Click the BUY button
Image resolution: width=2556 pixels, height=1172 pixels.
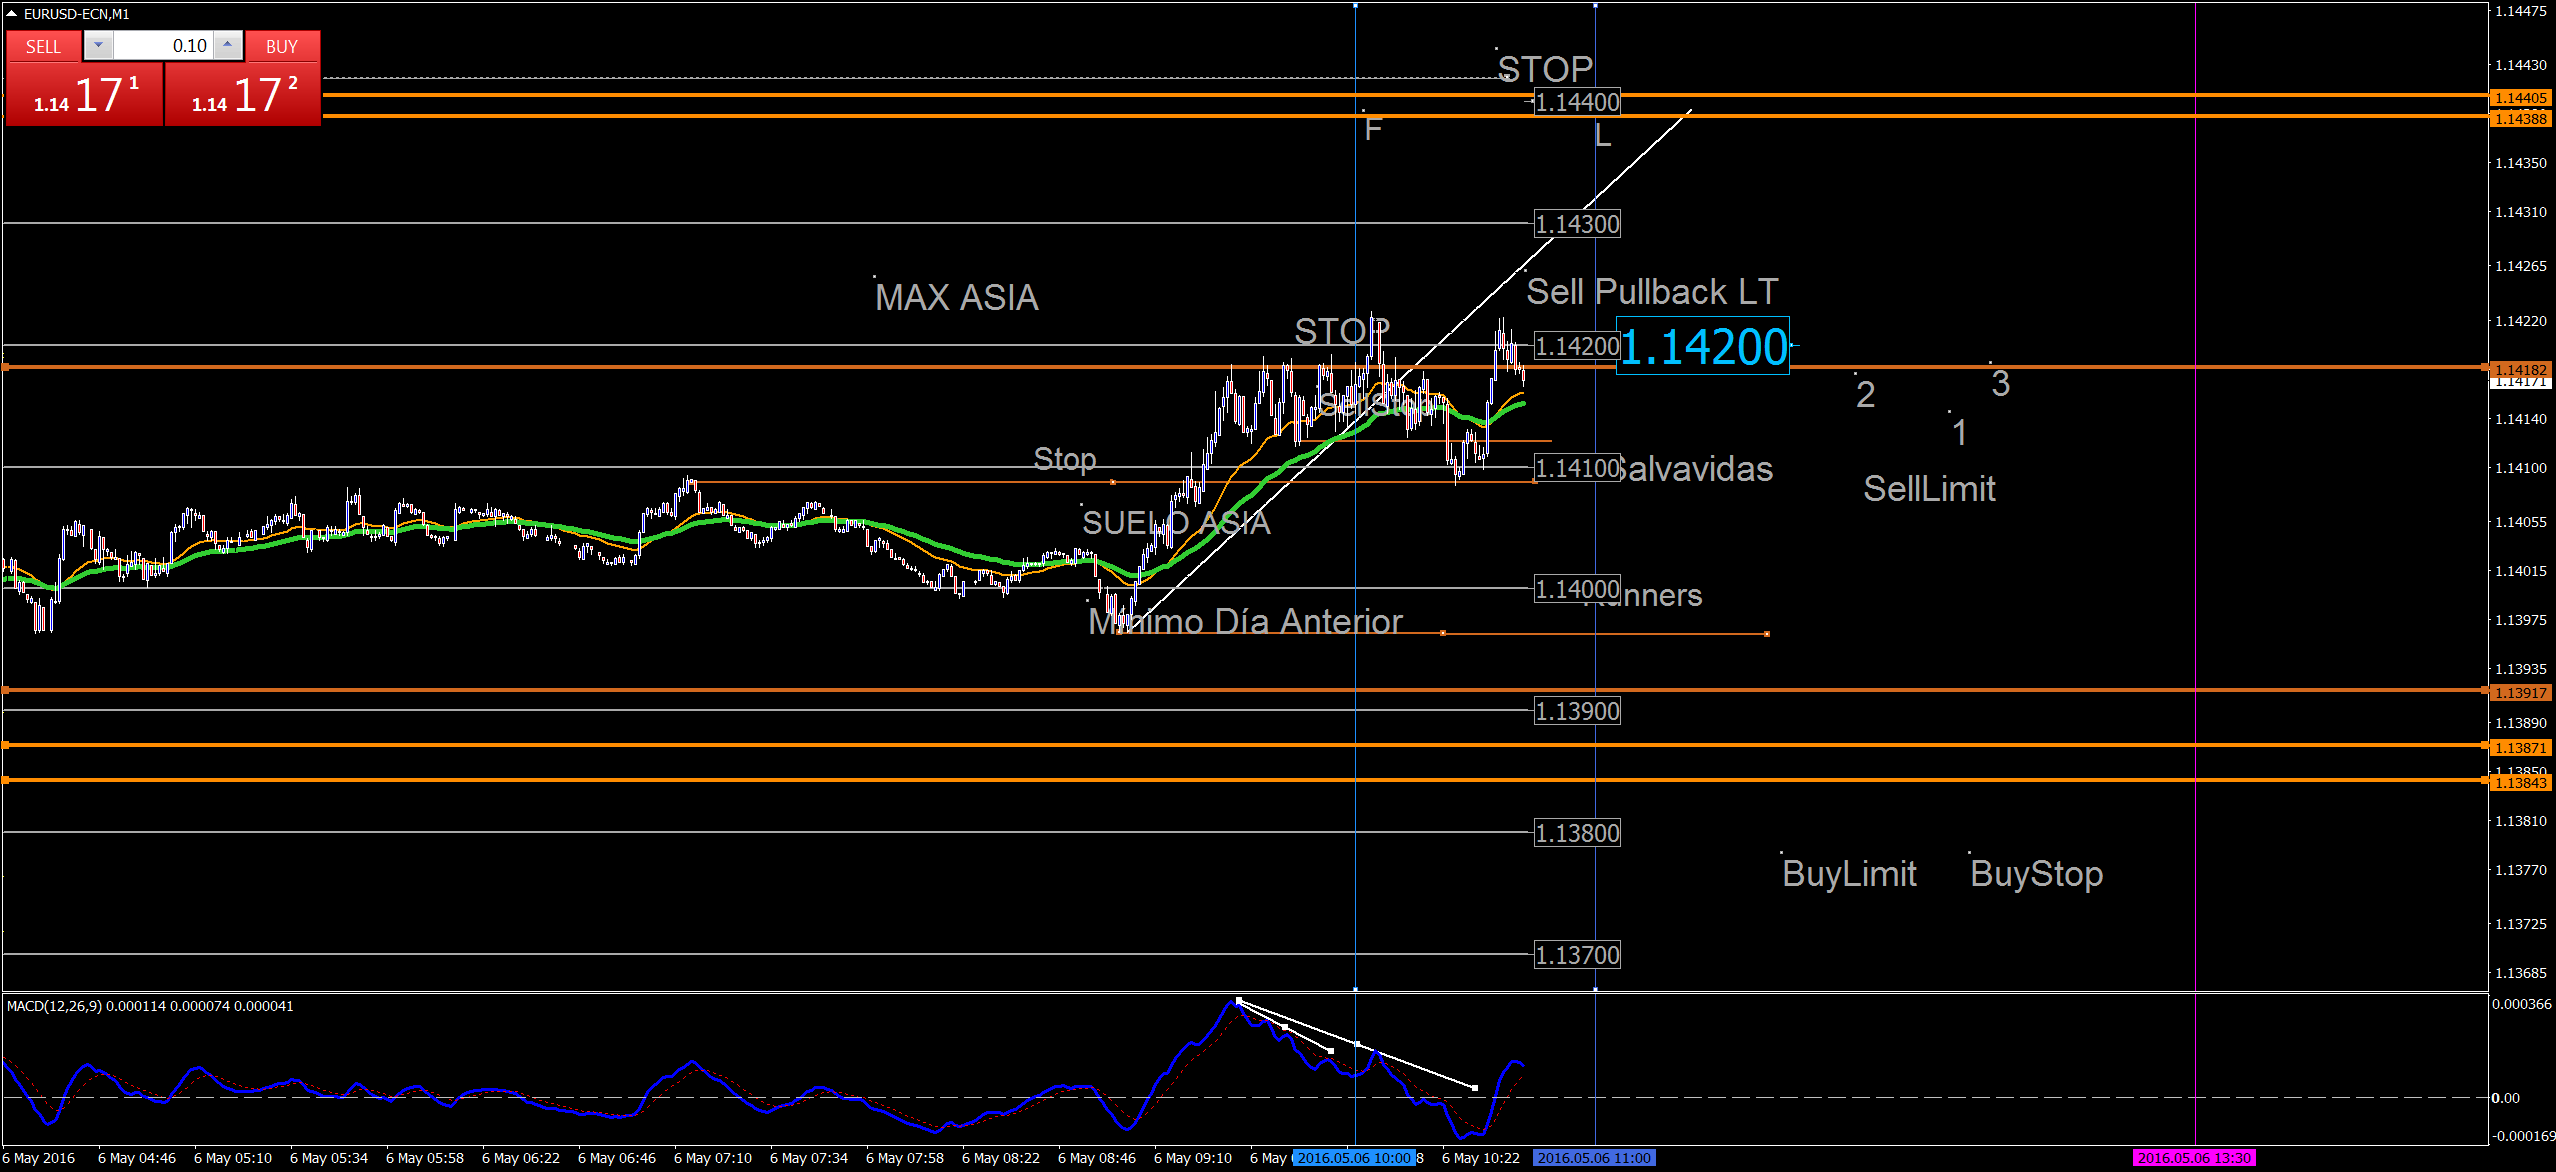pyautogui.click(x=282, y=46)
